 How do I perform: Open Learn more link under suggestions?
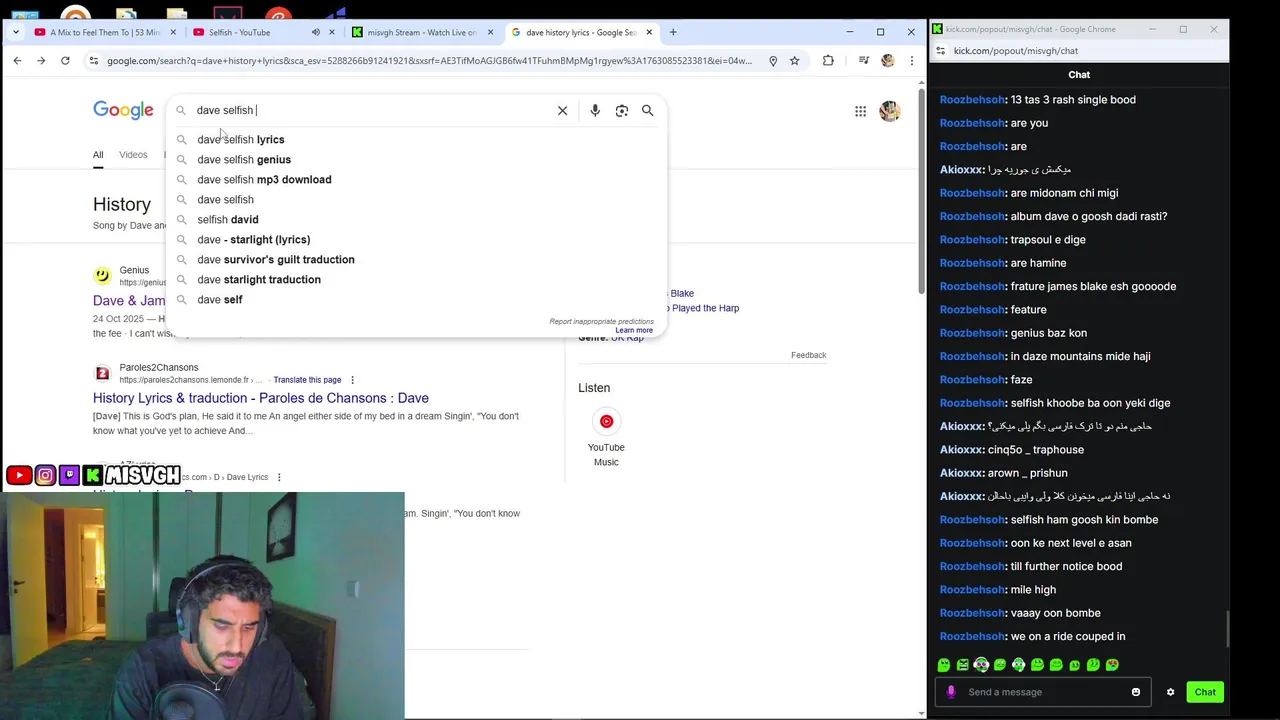pos(634,330)
